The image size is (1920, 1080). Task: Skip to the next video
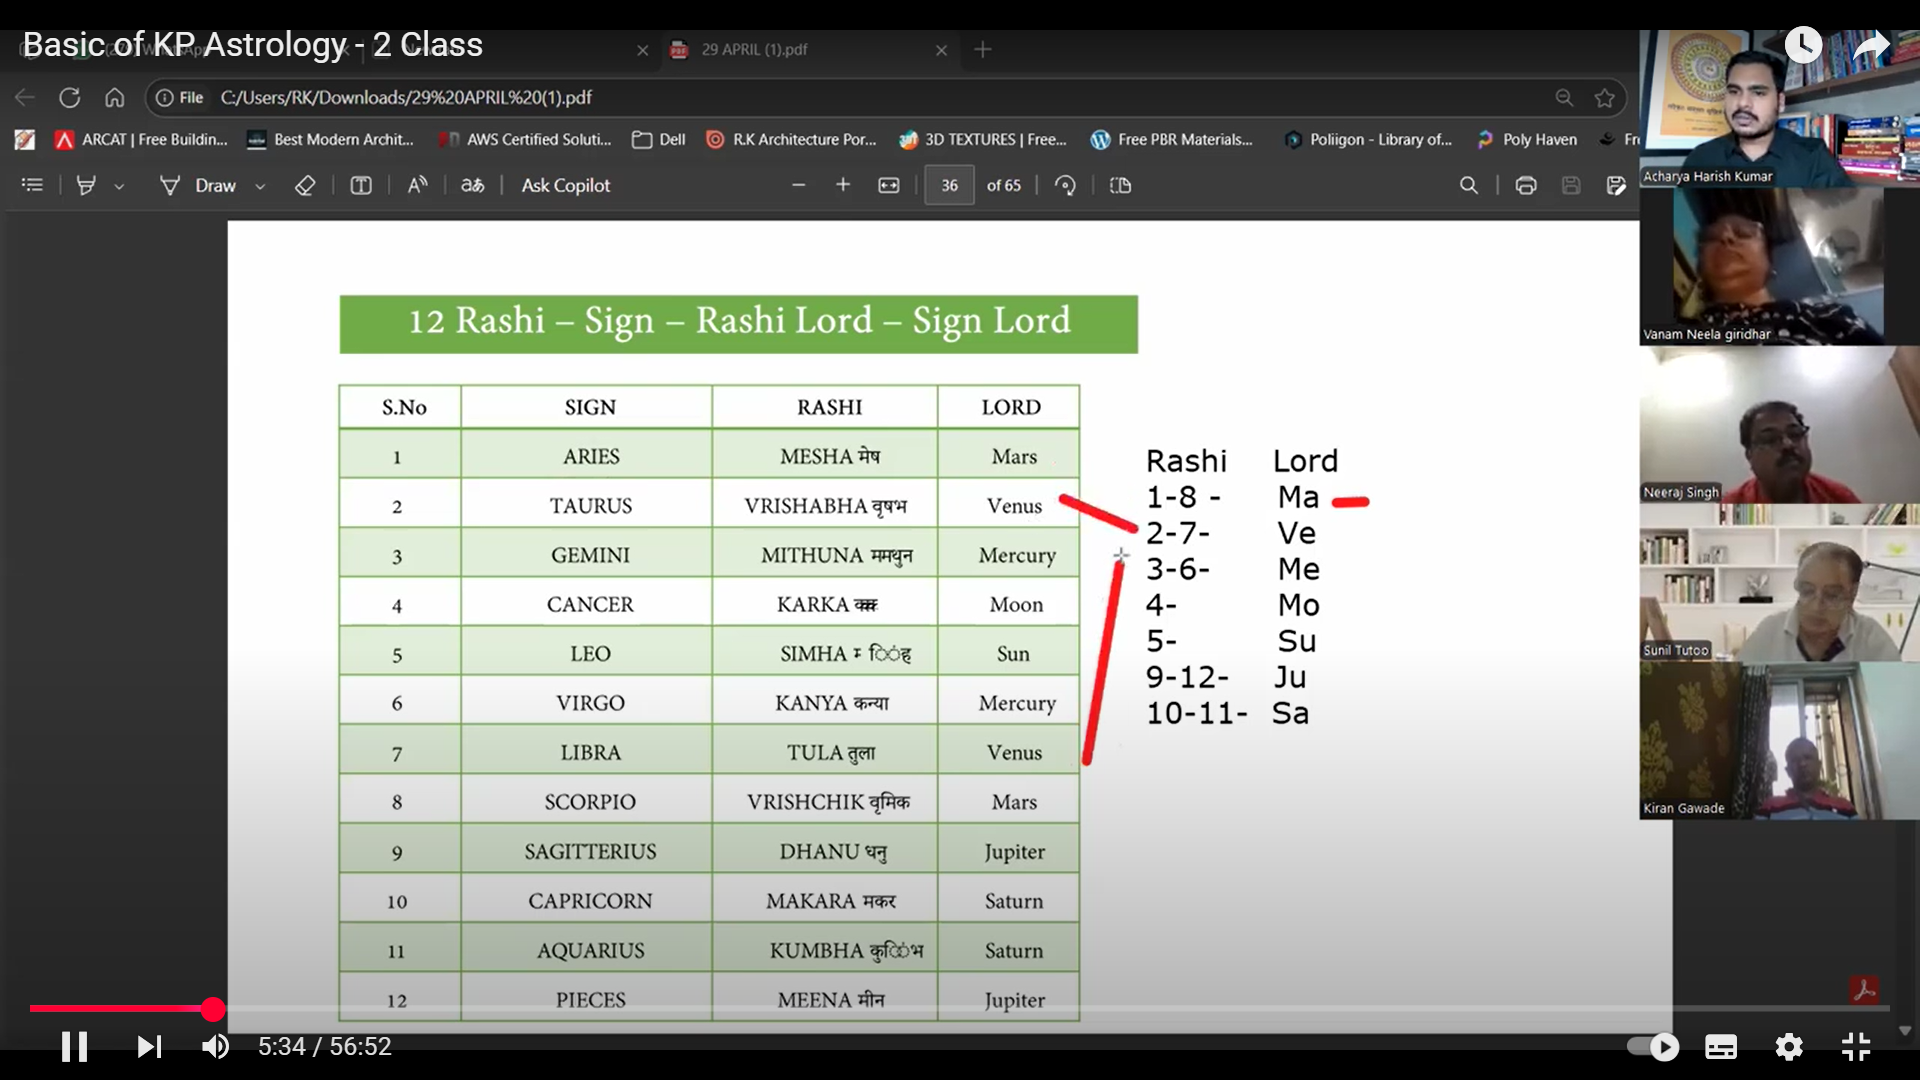tap(149, 1047)
